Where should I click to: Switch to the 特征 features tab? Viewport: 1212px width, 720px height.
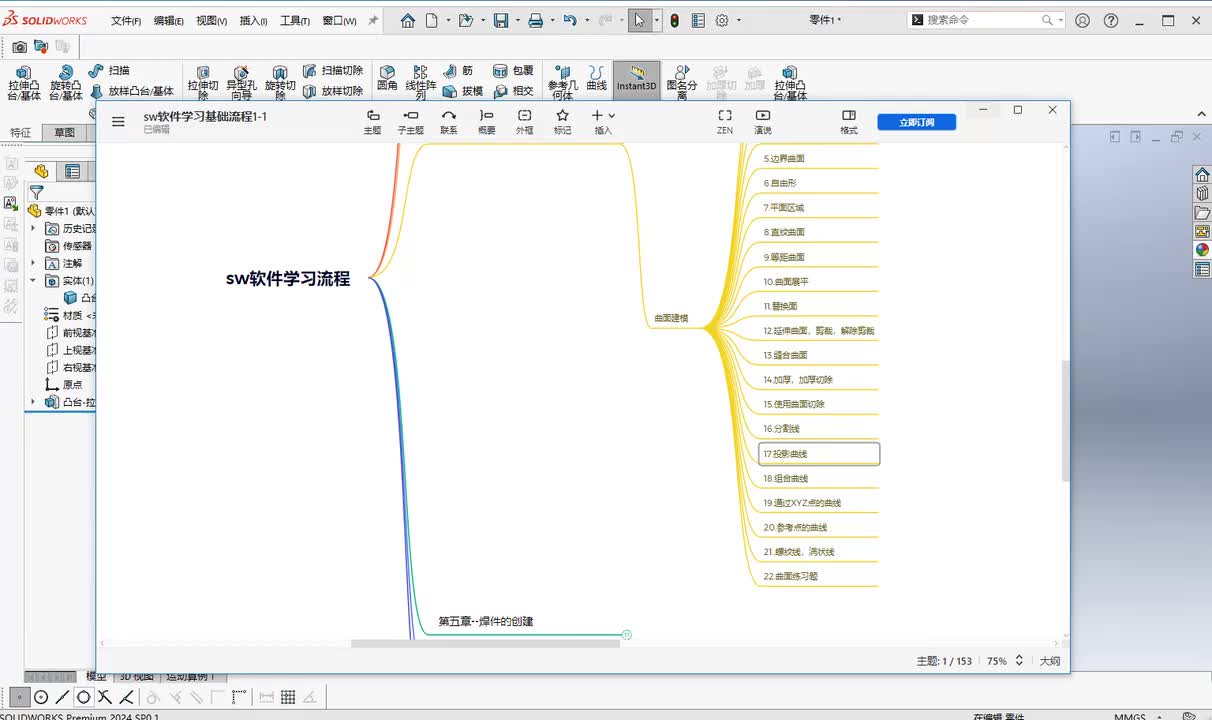21,132
